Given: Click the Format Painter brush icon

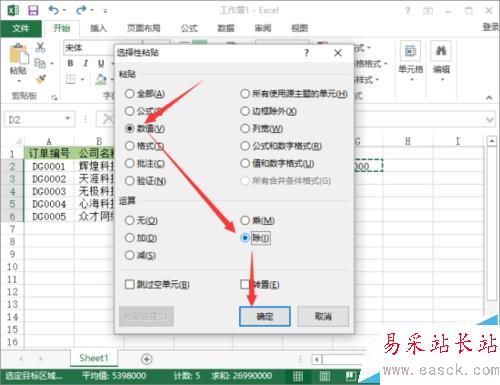Looking at the screenshot, I should [x=40, y=79].
